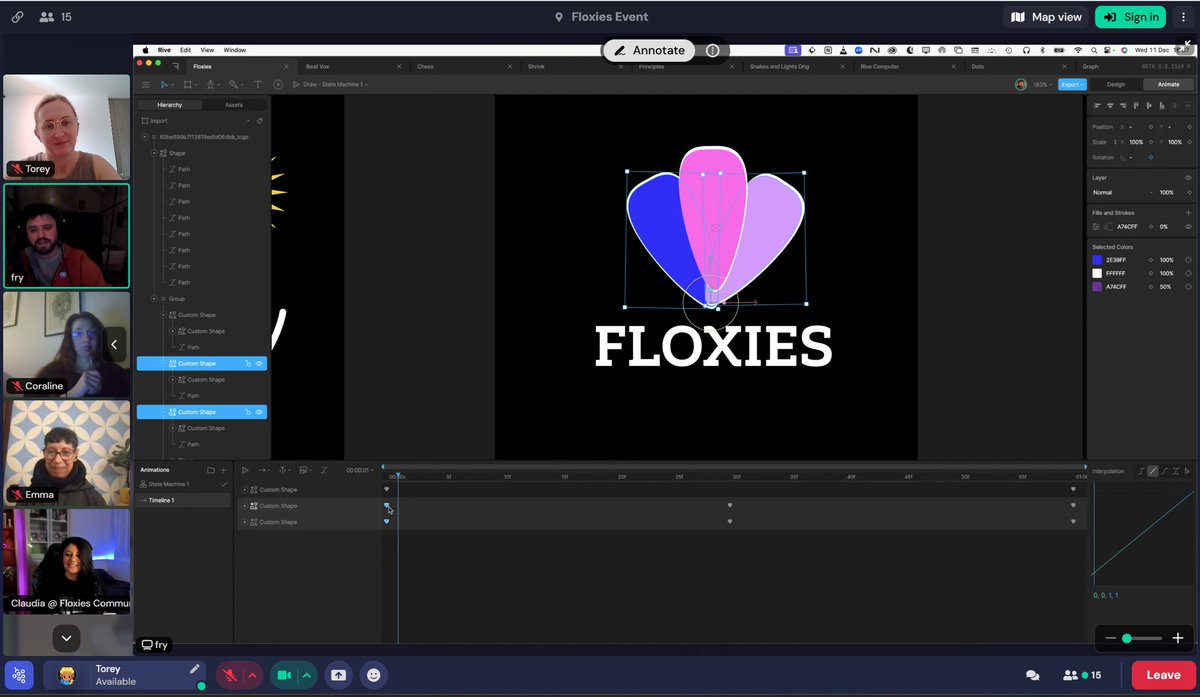This screenshot has height=697, width=1200.
Task: Click the lightning events tool icon
Action: (278, 85)
